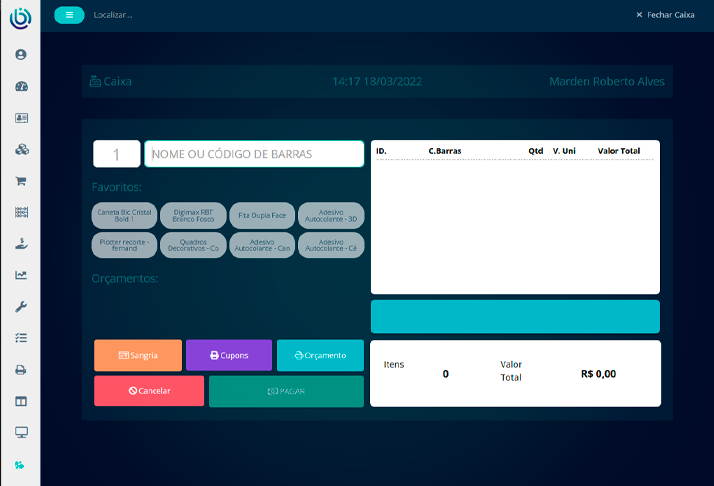This screenshot has width=714, height=486.
Task: Open the dashboard gauge icon in sidebar
Action: pyautogui.click(x=20, y=87)
